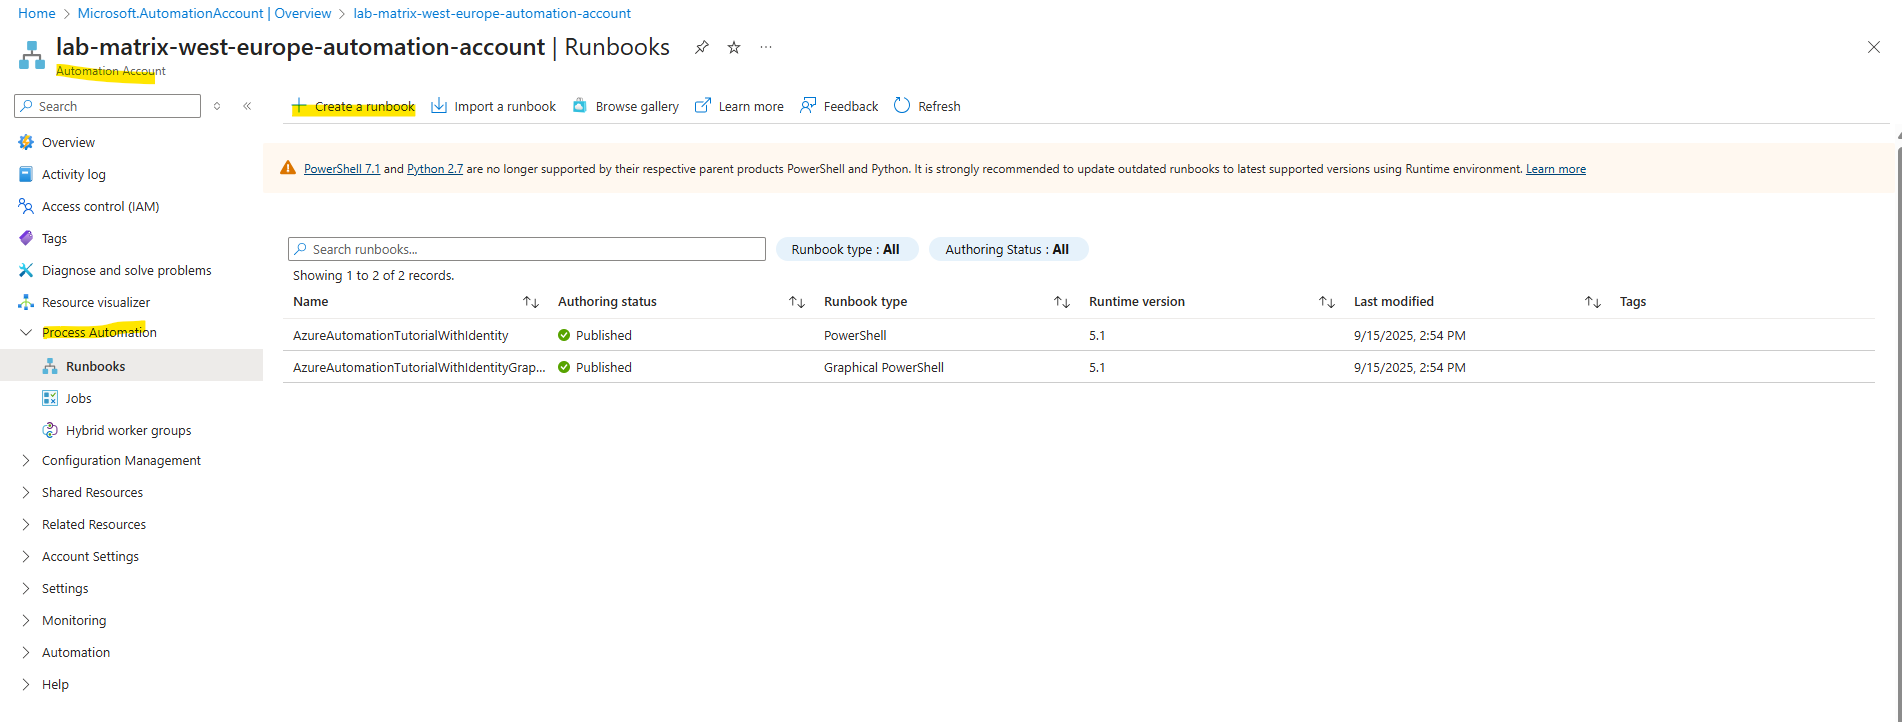Image resolution: width=1902 pixels, height=722 pixels.
Task: Toggle expand/collapse all sidebar groups icon
Action: point(217,106)
